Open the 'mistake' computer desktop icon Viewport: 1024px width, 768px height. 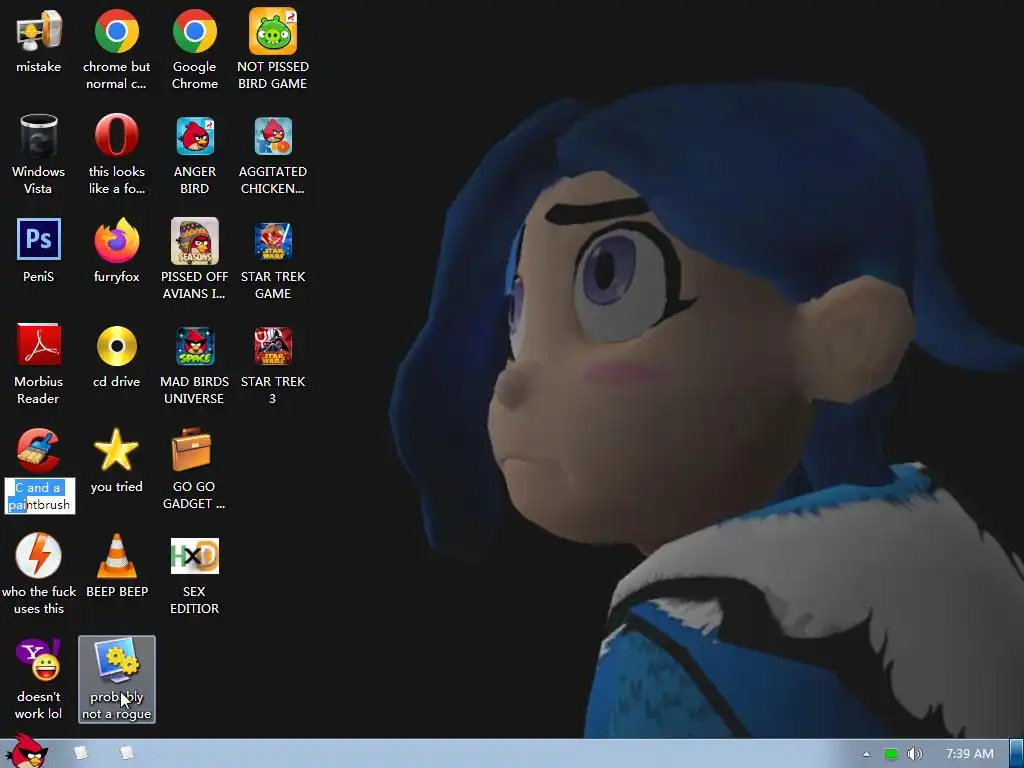pyautogui.click(x=39, y=31)
